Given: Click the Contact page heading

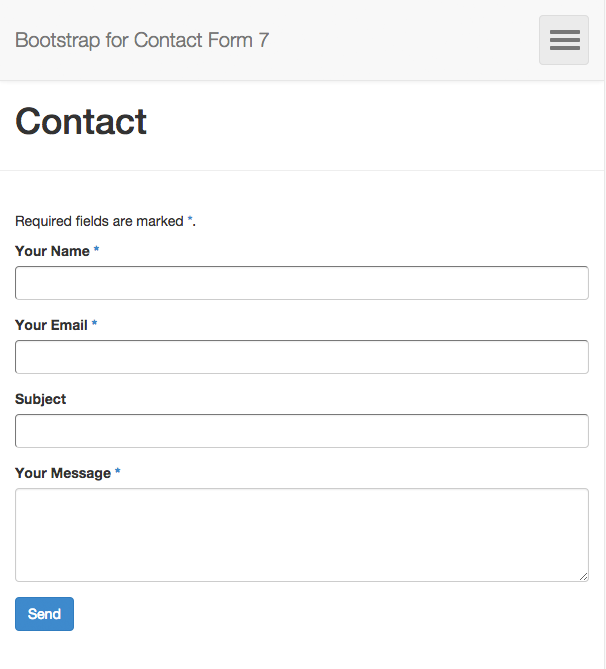Looking at the screenshot, I should click(x=81, y=122).
